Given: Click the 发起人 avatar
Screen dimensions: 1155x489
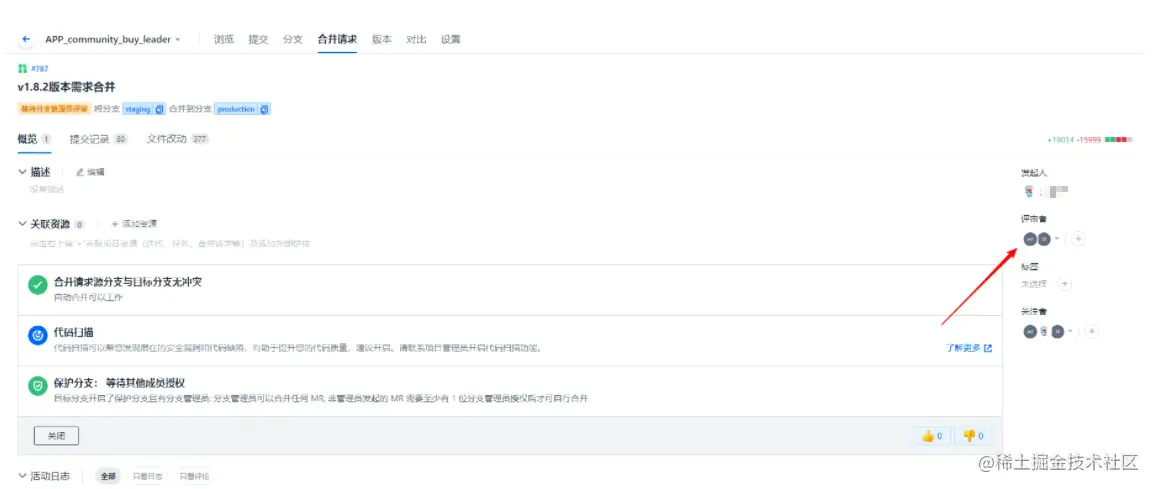Looking at the screenshot, I should [1029, 191].
